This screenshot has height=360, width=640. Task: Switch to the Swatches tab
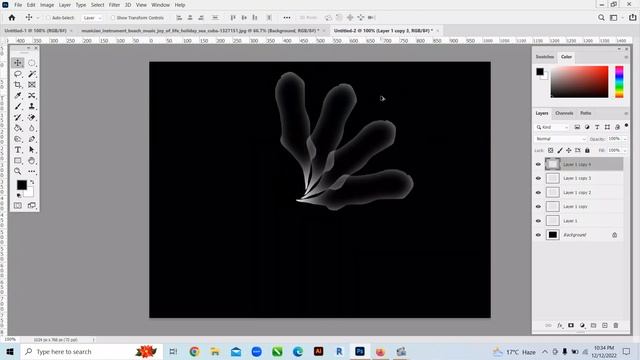[544, 57]
